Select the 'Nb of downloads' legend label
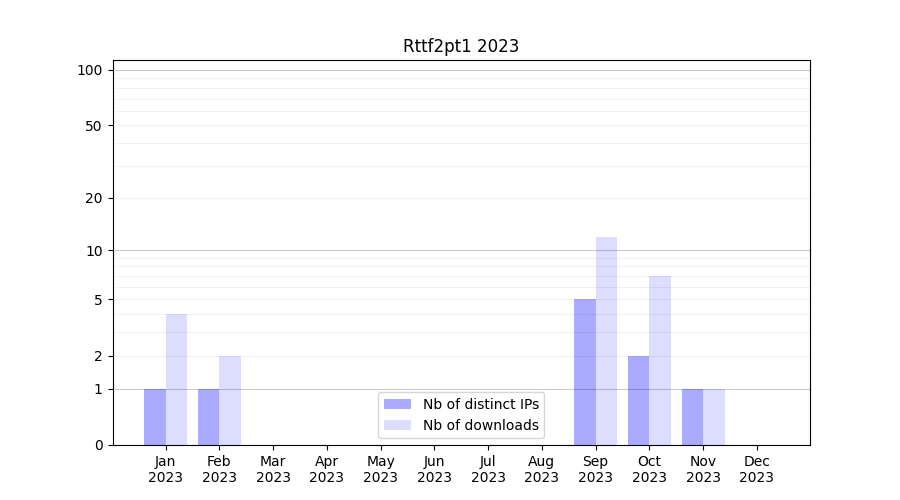 pyautogui.click(x=480, y=425)
